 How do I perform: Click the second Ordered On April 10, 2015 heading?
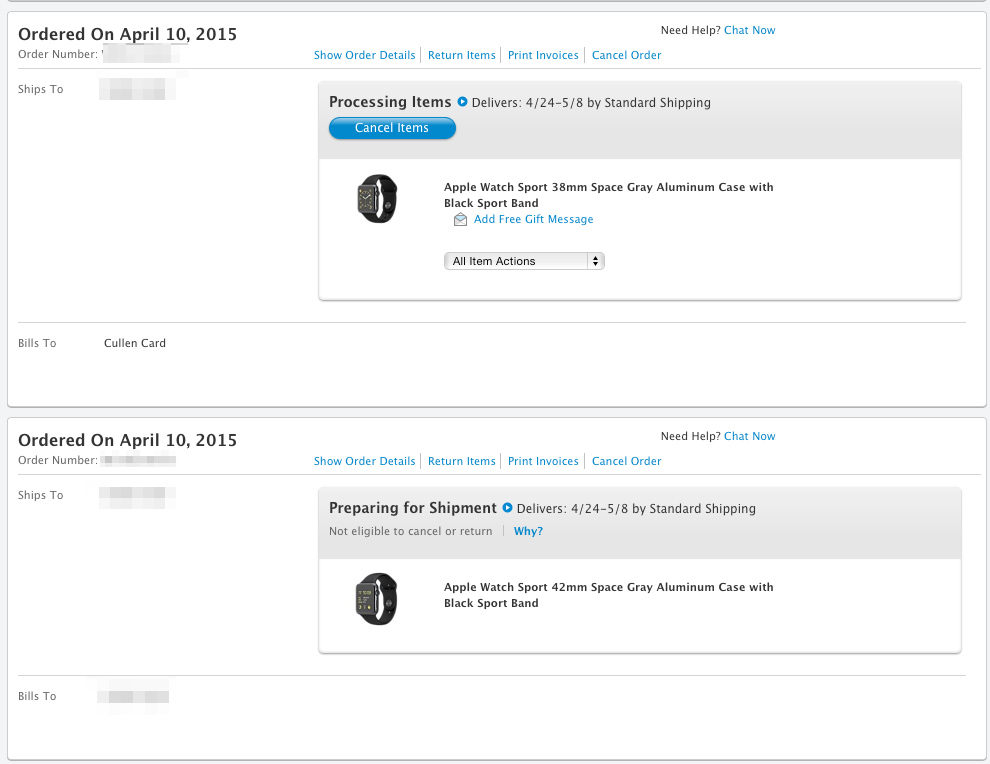point(128,440)
